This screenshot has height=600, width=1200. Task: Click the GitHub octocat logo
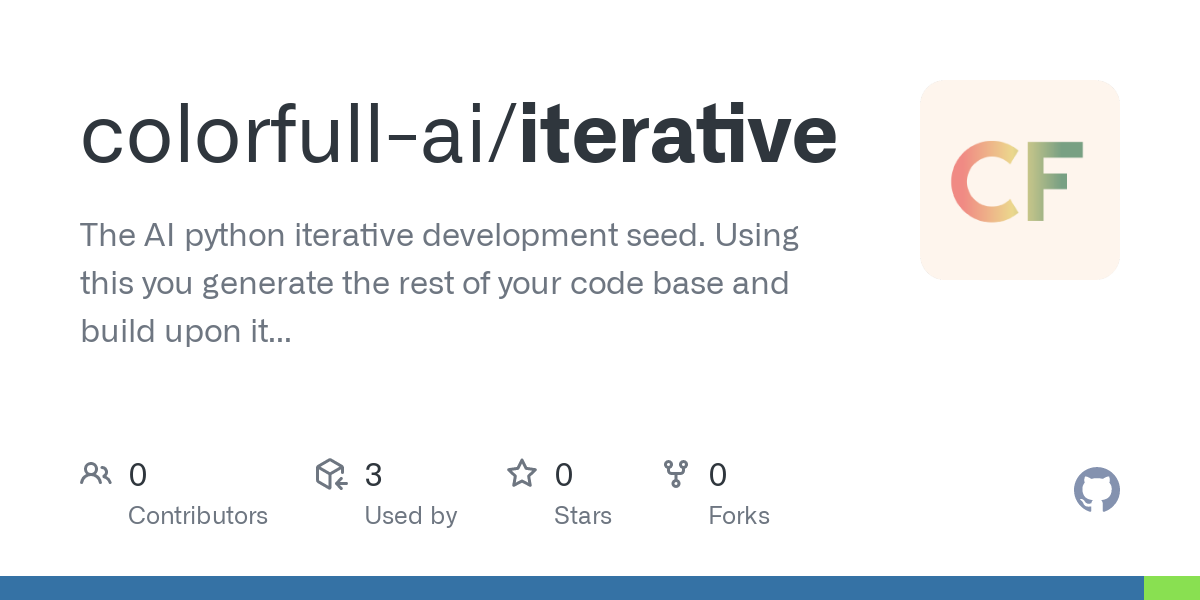[x=1097, y=491]
